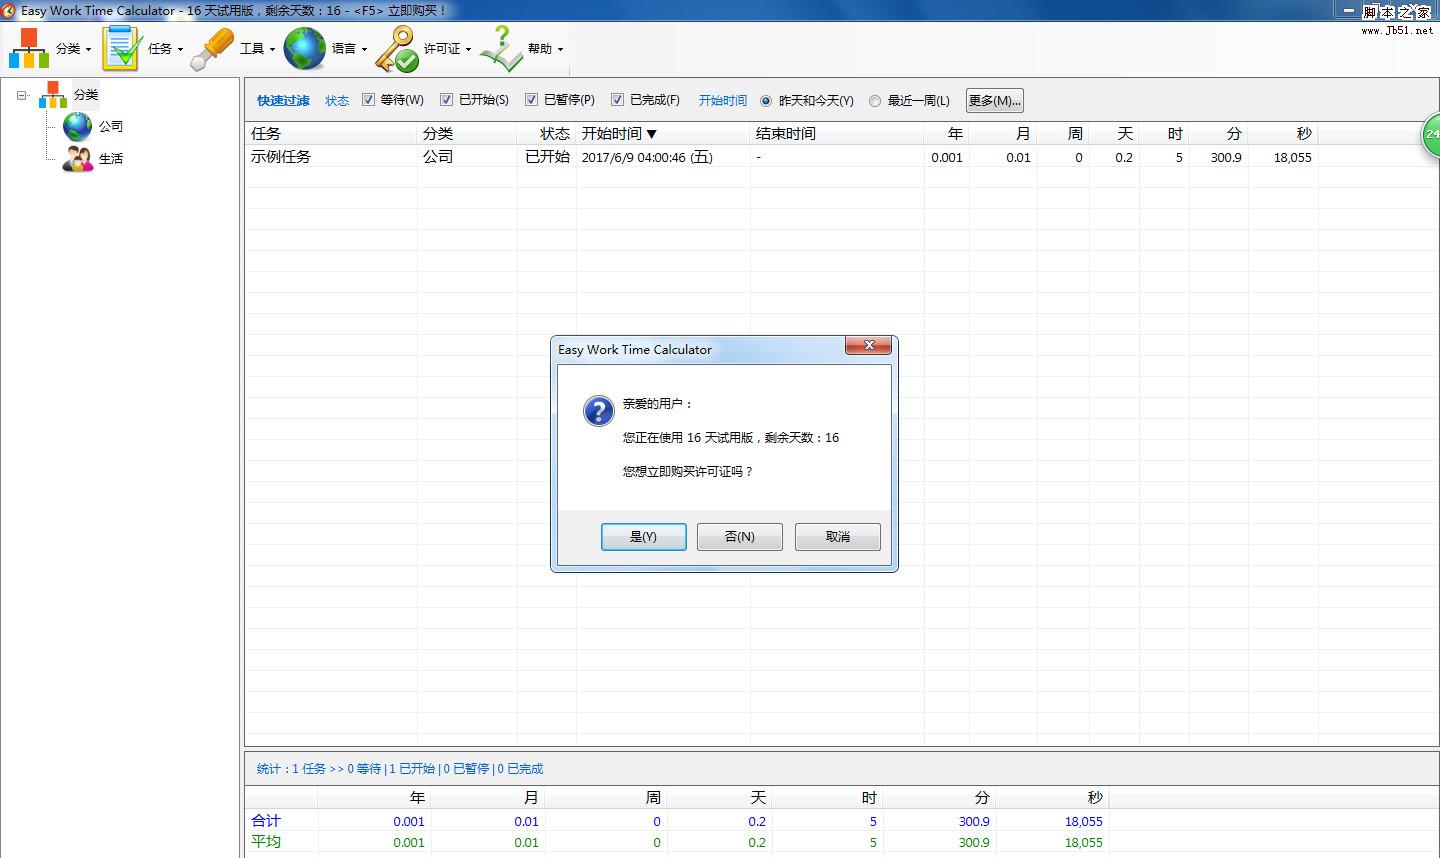Image resolution: width=1440 pixels, height=858 pixels.
Task: Select the 最近一周(L) radio button
Action: [x=875, y=101]
